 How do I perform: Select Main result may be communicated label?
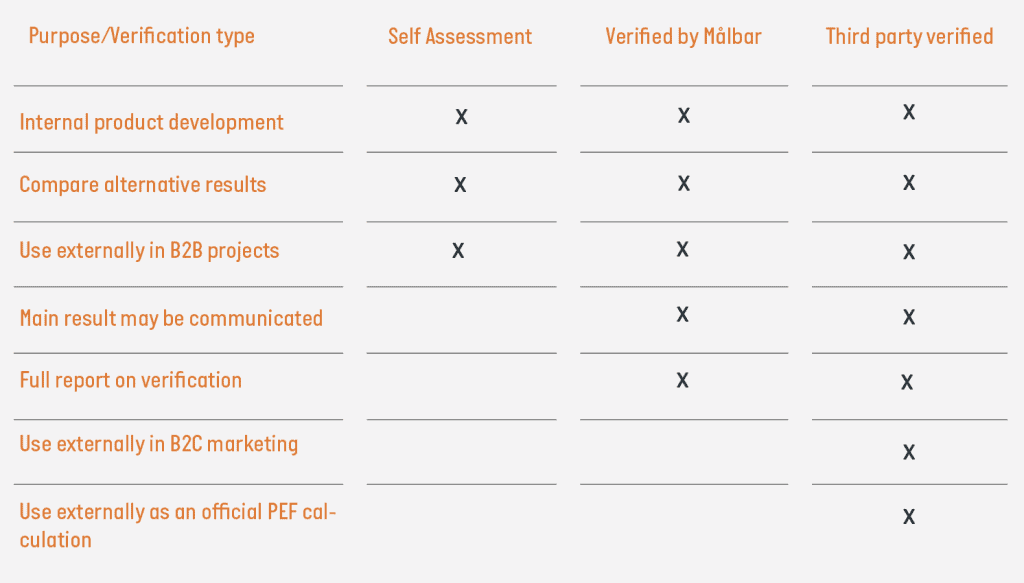(x=171, y=319)
